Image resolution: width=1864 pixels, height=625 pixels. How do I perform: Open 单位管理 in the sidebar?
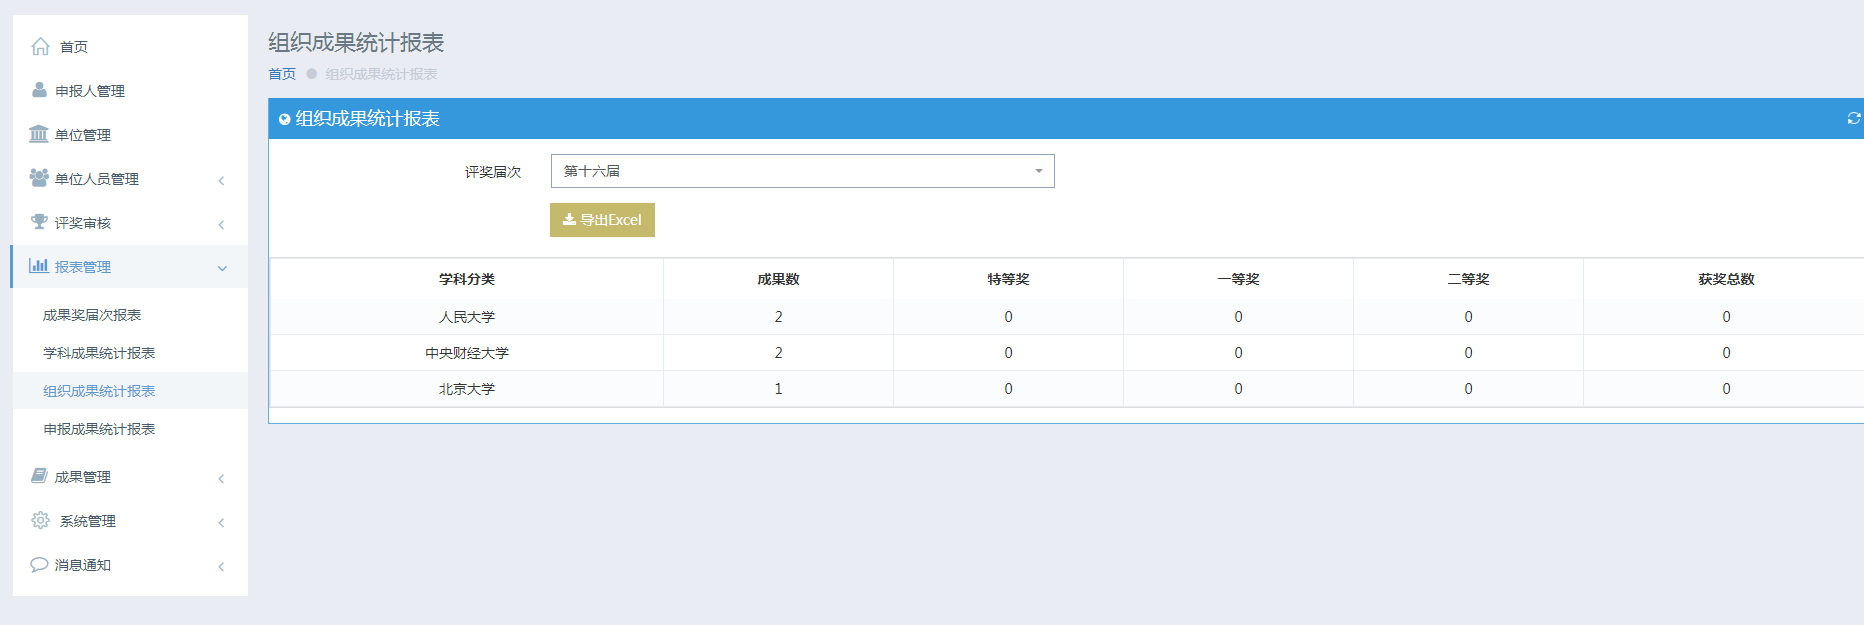point(130,135)
